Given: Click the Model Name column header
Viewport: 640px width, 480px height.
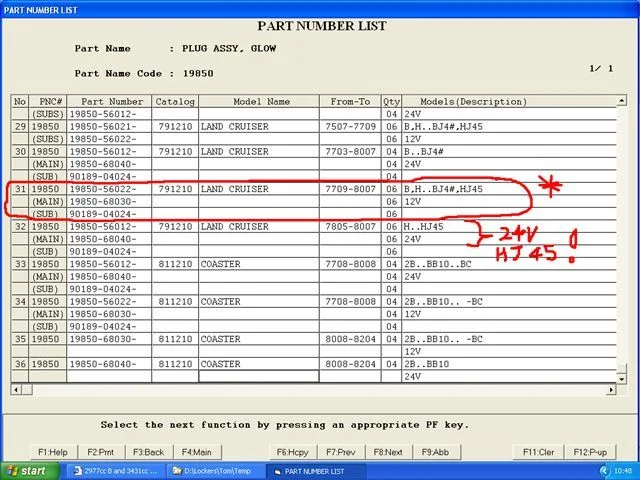Looking at the screenshot, I should [x=259, y=102].
